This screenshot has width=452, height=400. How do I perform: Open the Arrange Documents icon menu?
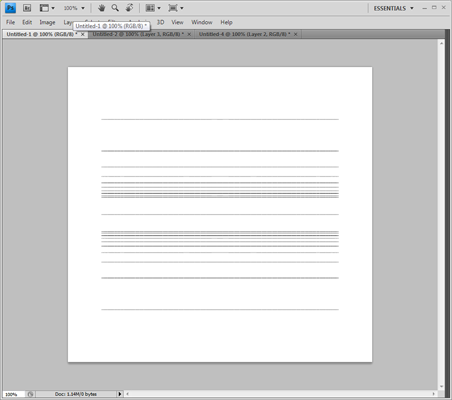[x=153, y=8]
